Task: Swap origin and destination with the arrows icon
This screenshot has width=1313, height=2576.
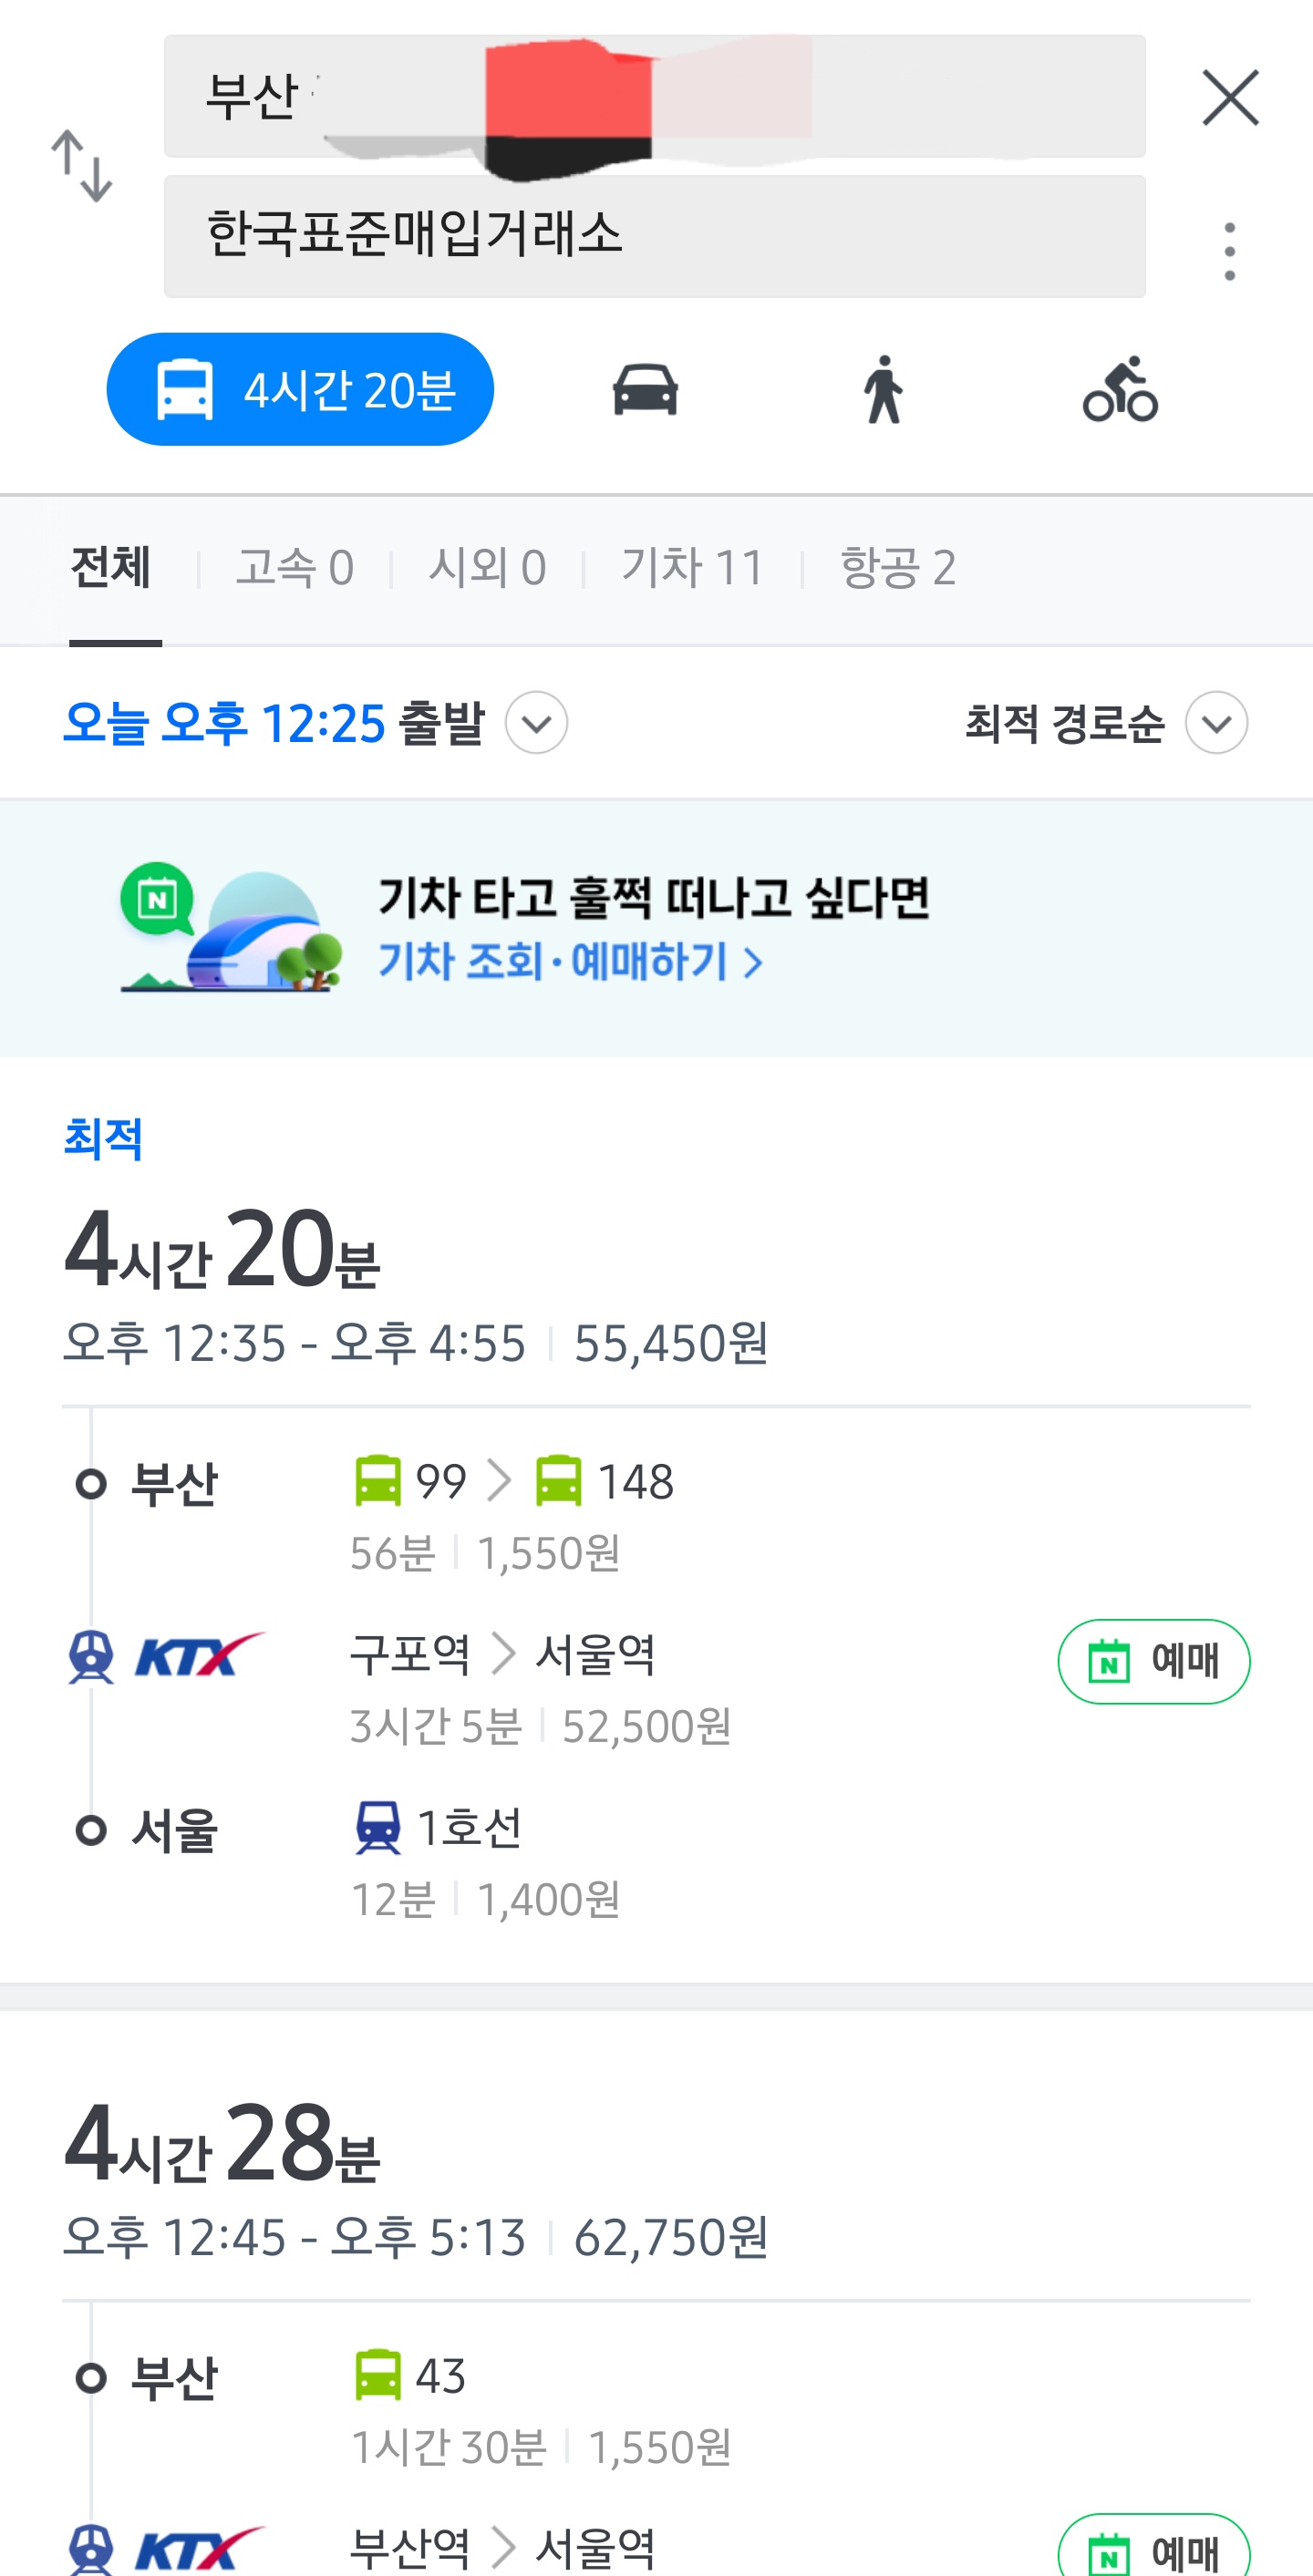Action: tap(82, 166)
